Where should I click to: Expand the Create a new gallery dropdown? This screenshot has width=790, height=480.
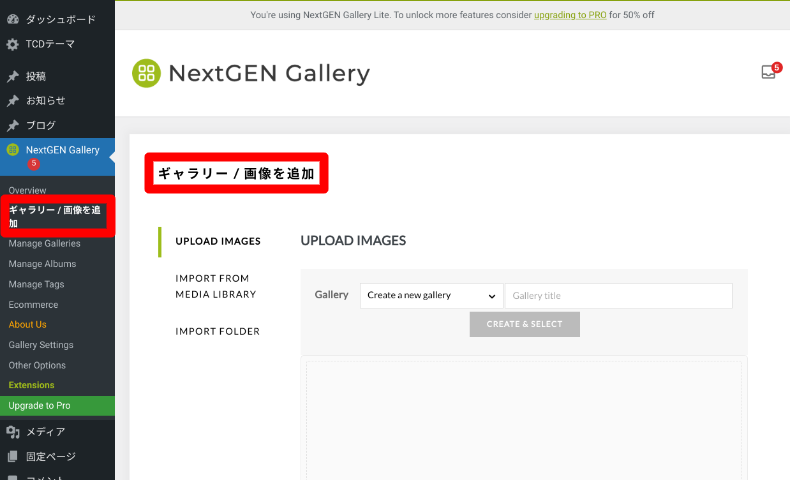[432, 296]
